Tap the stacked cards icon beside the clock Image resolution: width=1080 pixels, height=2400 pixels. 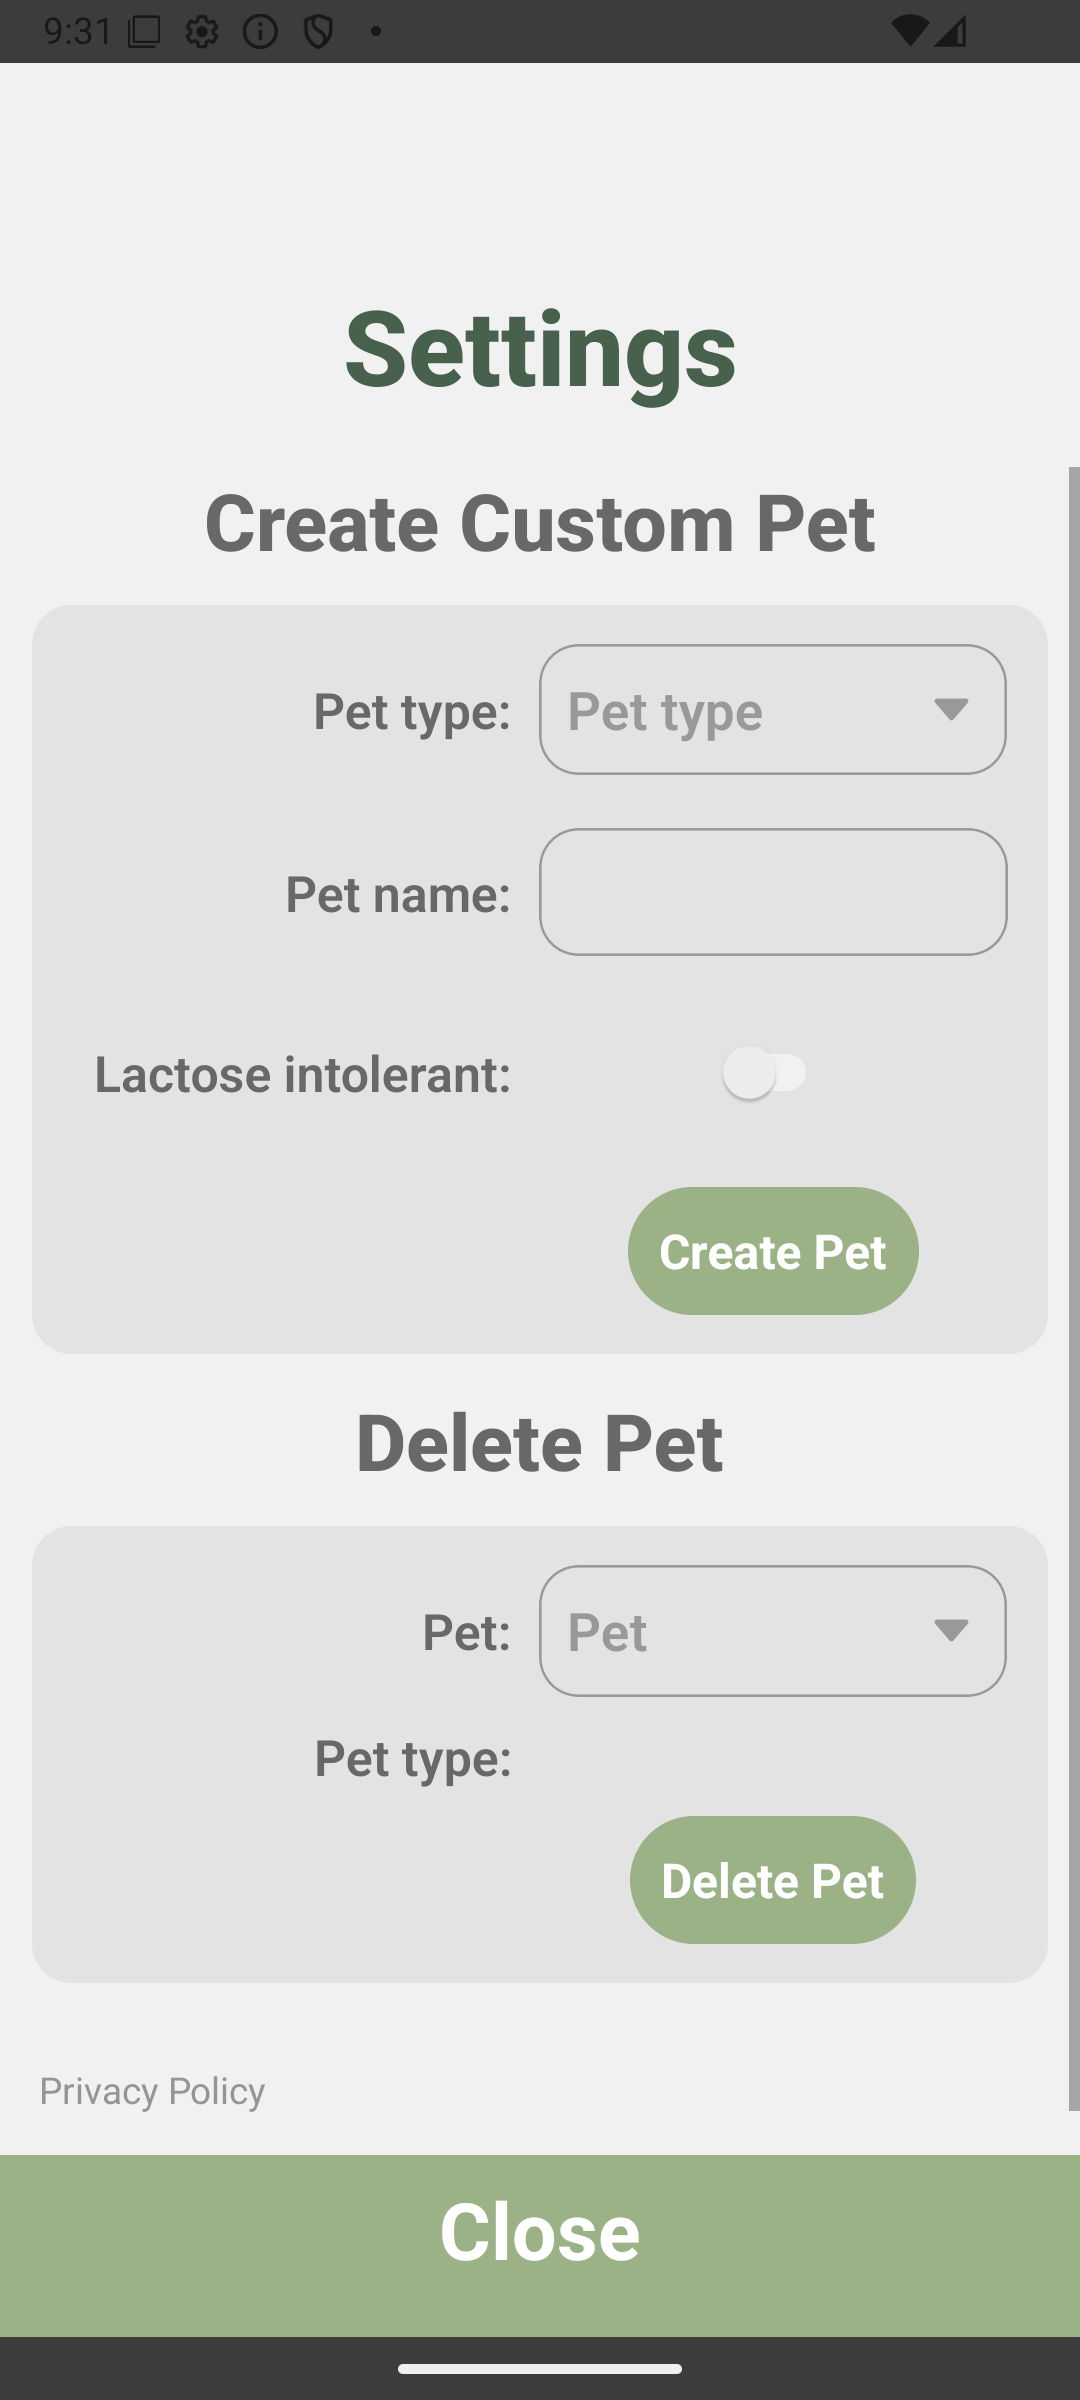point(144,32)
